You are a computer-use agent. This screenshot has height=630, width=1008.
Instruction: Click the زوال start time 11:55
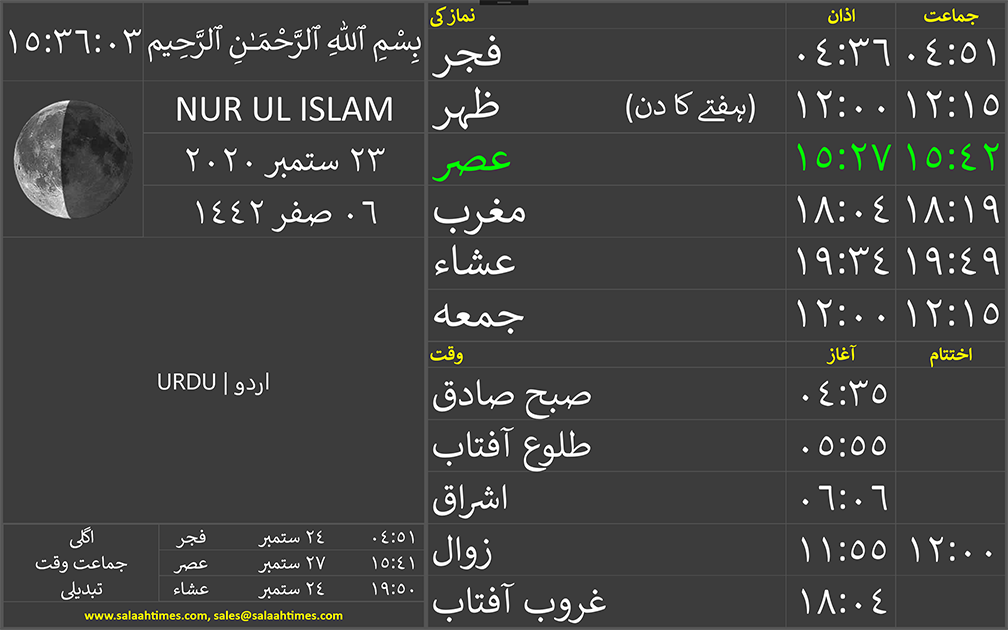(x=842, y=550)
